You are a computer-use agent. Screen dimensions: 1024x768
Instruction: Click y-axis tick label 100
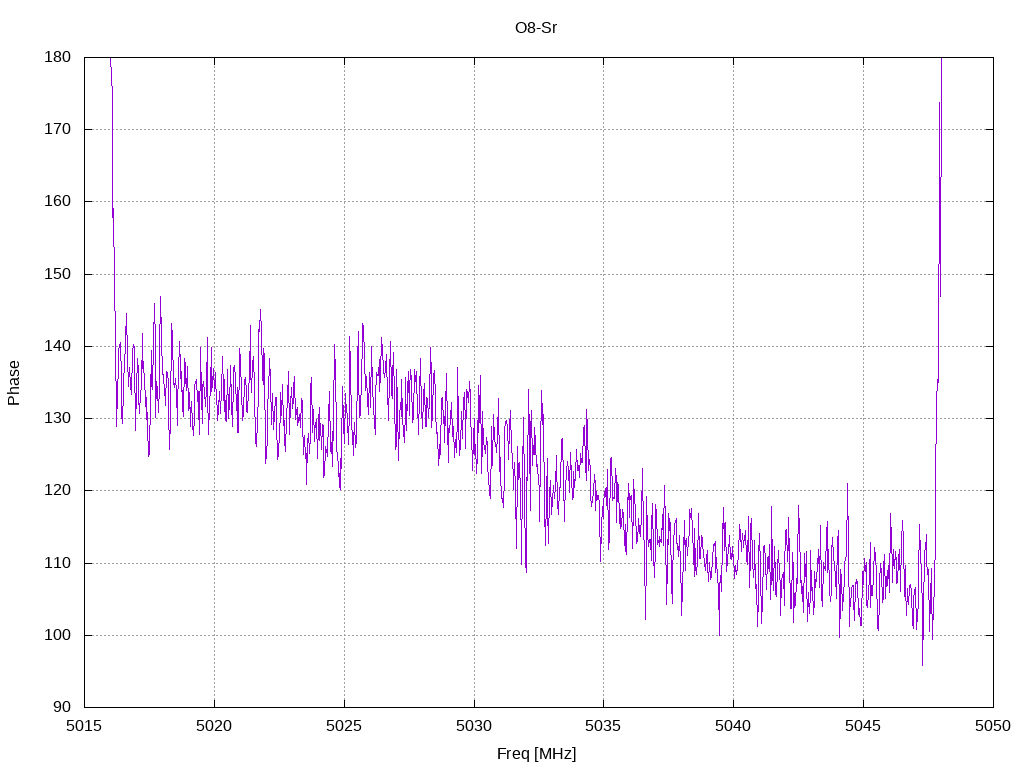tap(57, 635)
